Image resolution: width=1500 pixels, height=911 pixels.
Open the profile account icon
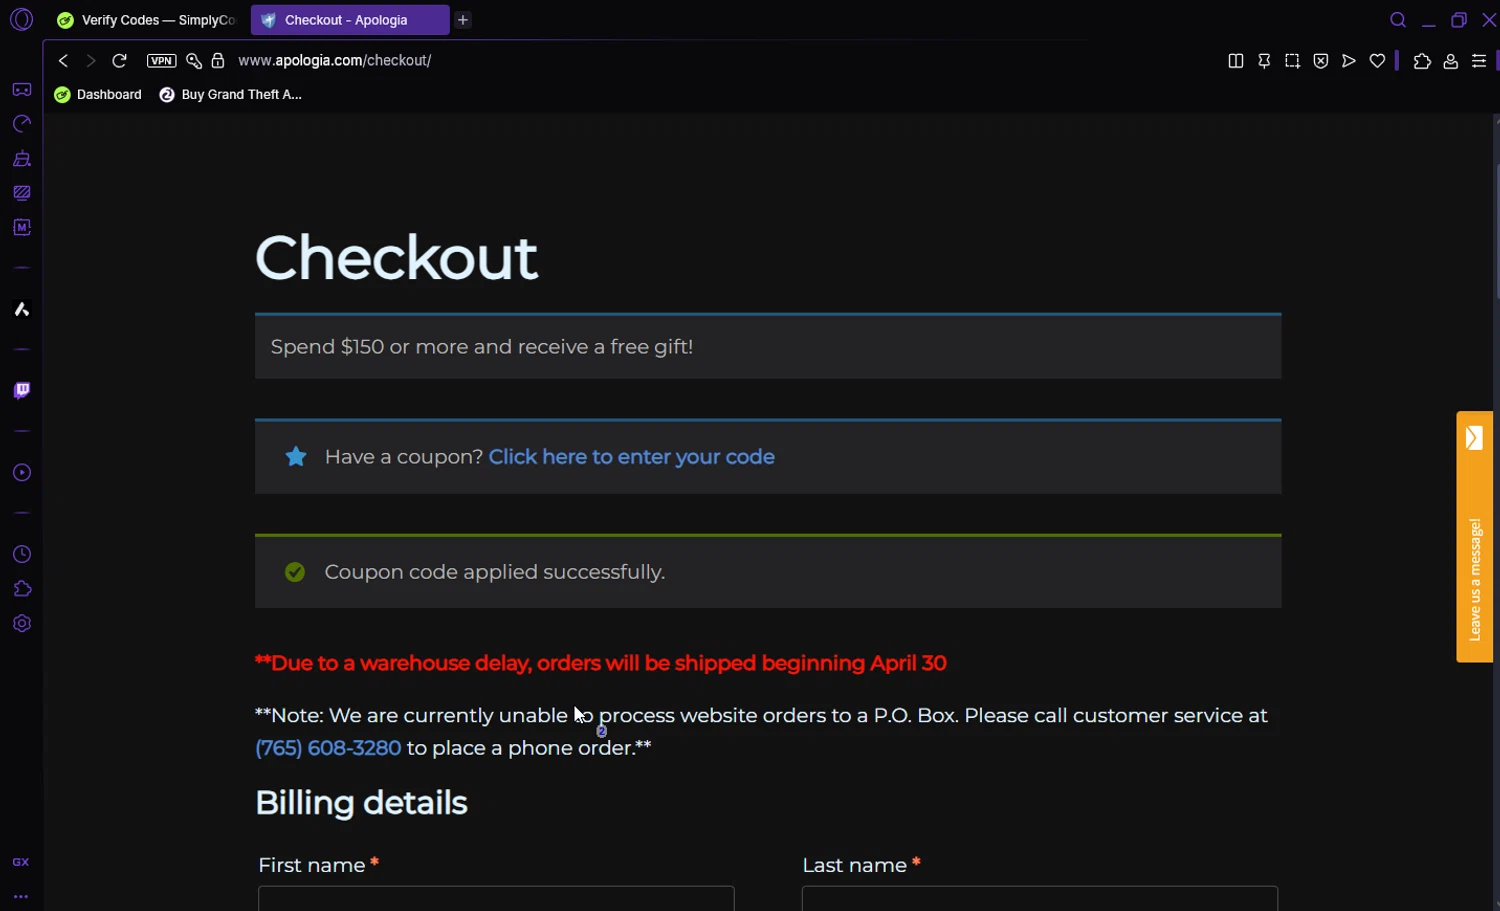click(1450, 61)
